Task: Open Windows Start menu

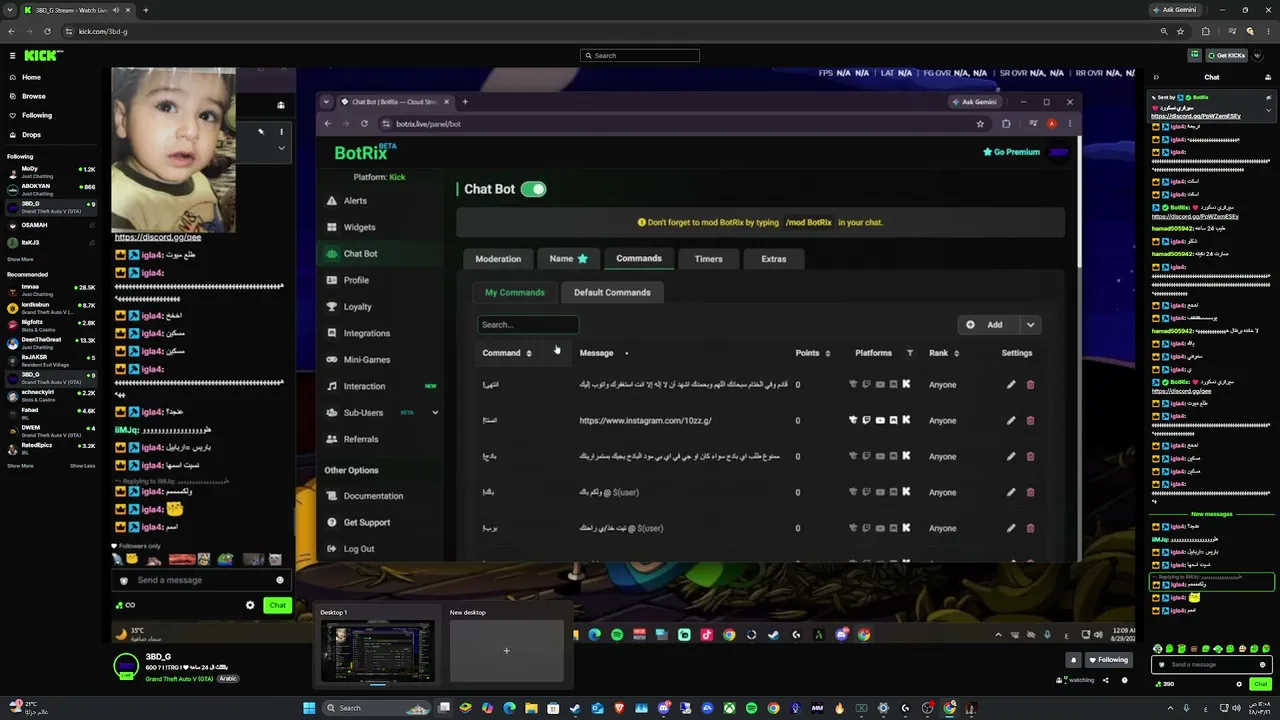Action: (x=309, y=708)
